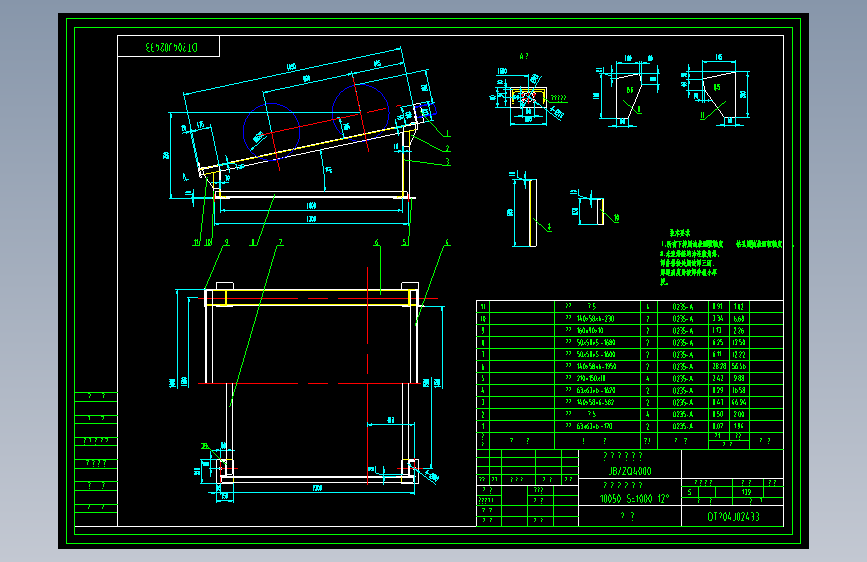The height and width of the screenshot is (562, 867).
Task: Click the mirrored drawing number box at top left
Action: [169, 46]
